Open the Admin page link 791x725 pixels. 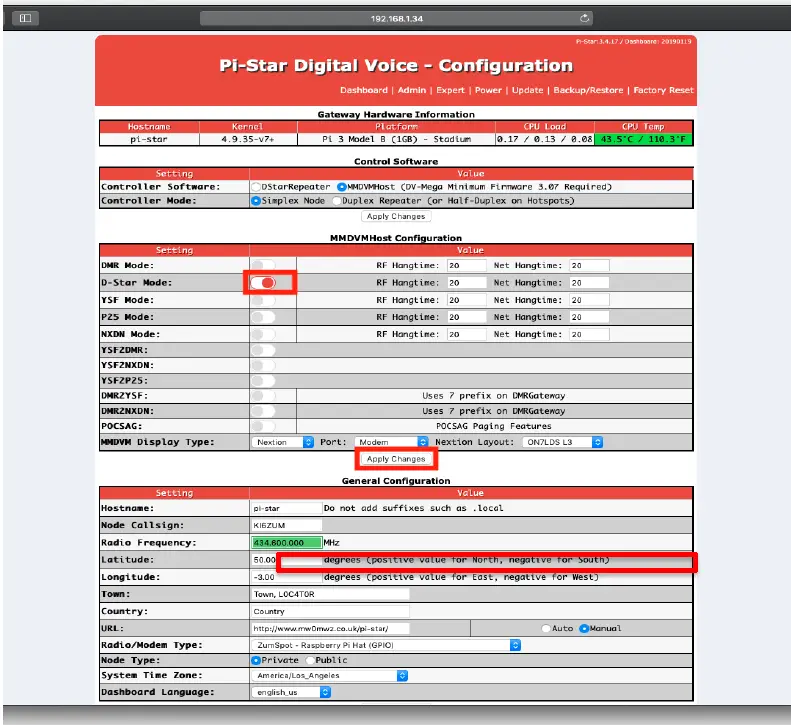click(x=412, y=90)
